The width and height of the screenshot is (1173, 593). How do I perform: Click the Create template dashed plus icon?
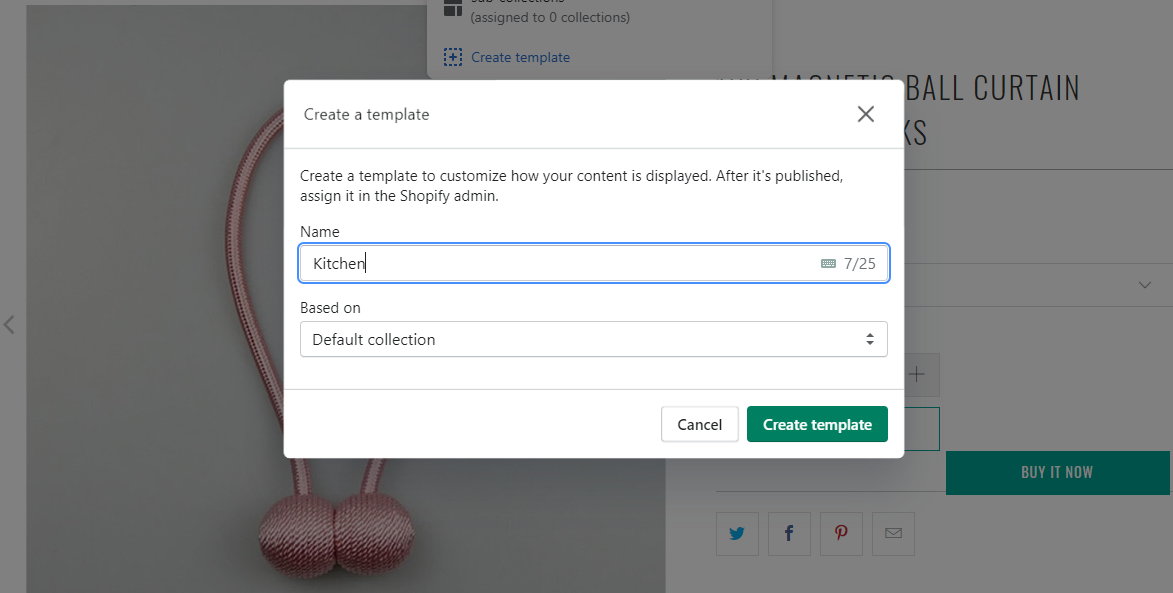point(453,57)
